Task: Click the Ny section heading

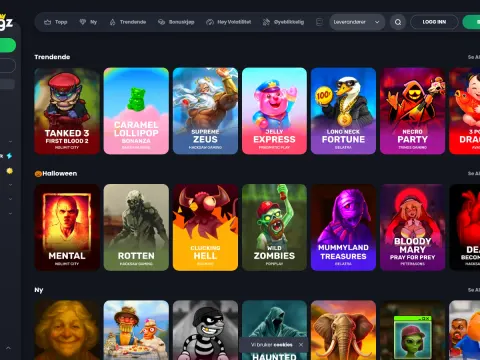Action: [x=39, y=290]
